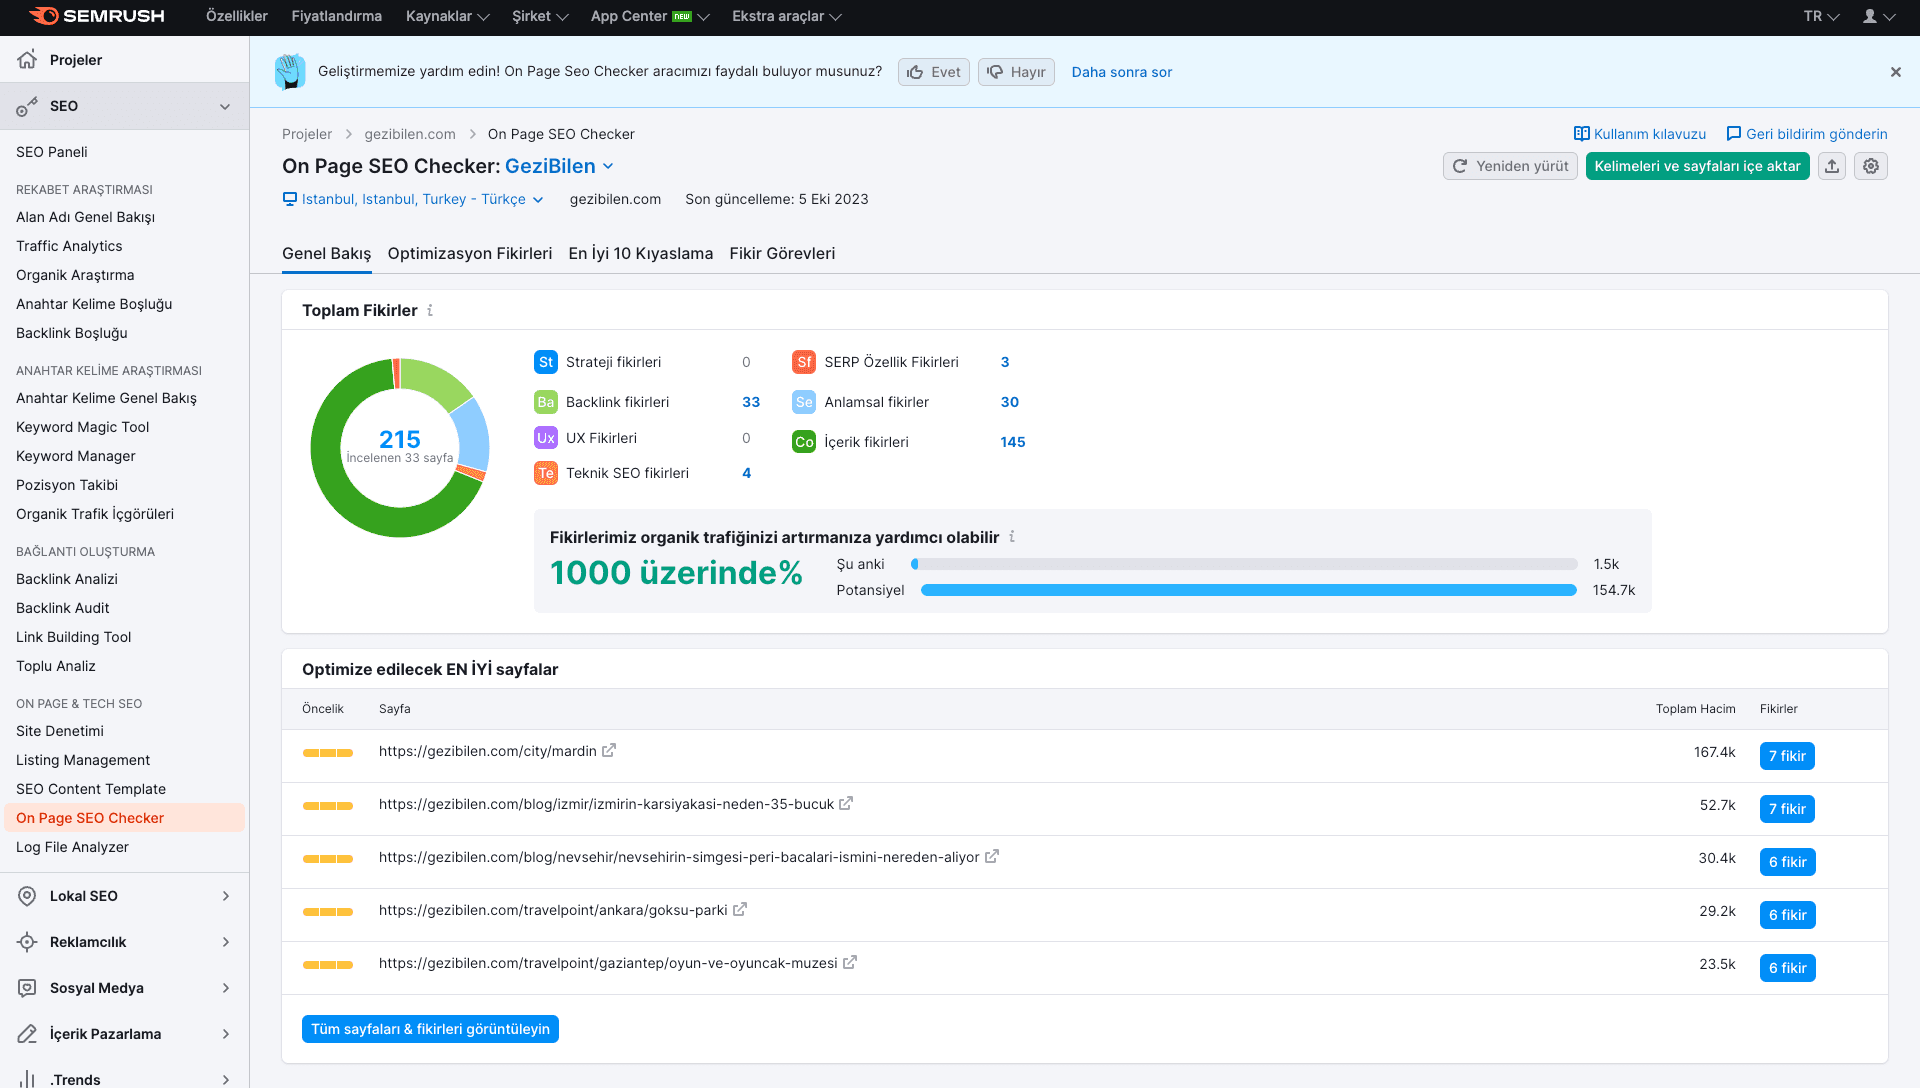Screen dimensions: 1920x1088
Task: Open Özellikler in top menu
Action: [237, 16]
